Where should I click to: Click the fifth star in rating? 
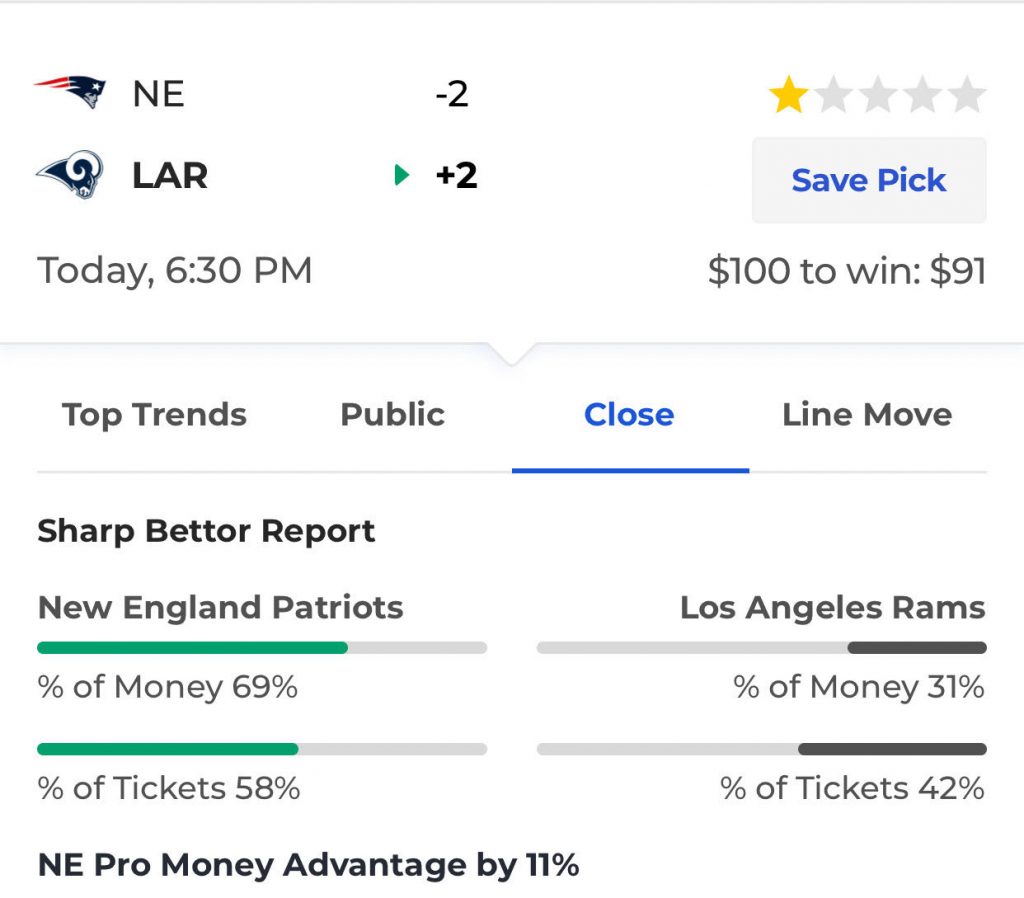(967, 96)
